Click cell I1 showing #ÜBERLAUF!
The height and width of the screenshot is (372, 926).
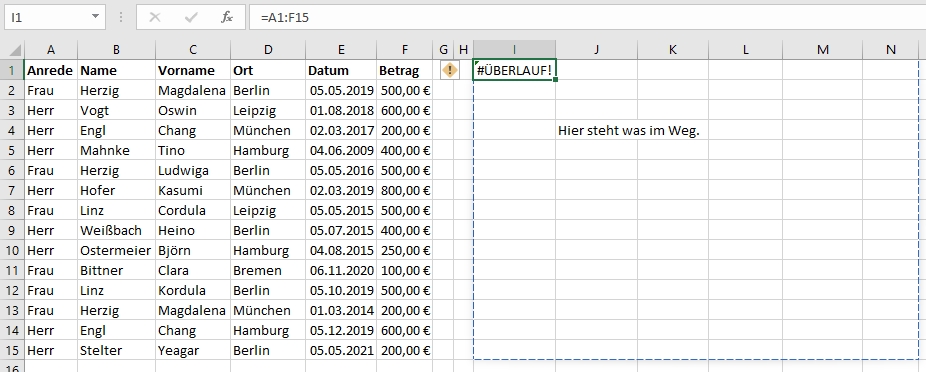click(514, 70)
